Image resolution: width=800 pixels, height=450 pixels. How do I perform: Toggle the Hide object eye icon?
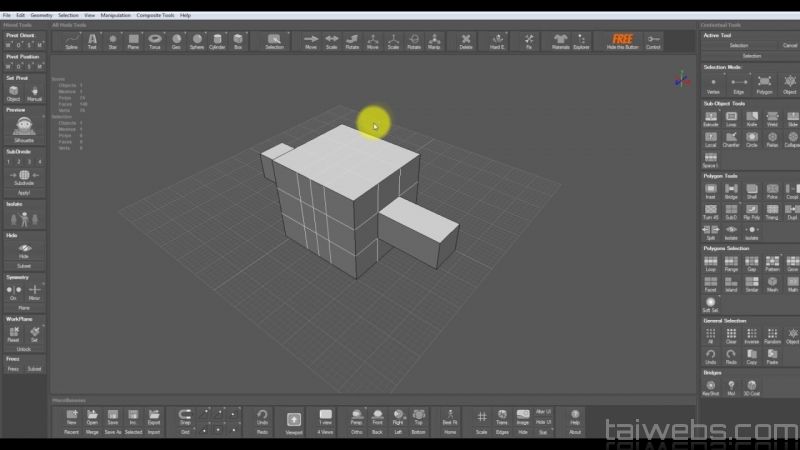point(24,248)
